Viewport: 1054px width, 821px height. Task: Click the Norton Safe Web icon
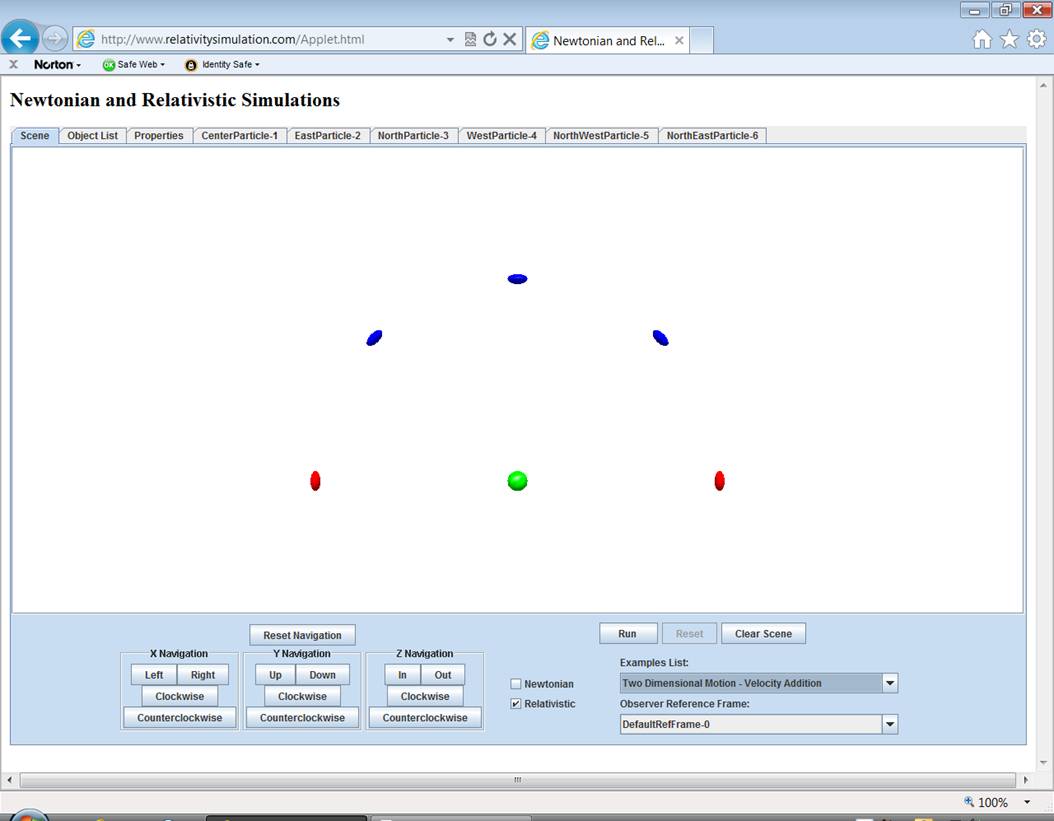pos(109,65)
